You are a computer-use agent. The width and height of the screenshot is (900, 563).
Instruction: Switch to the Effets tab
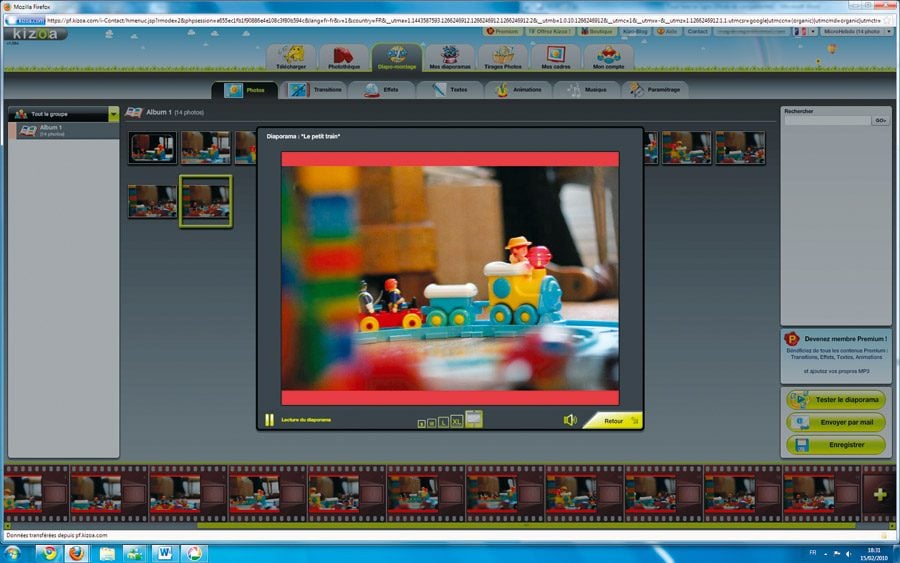click(381, 90)
